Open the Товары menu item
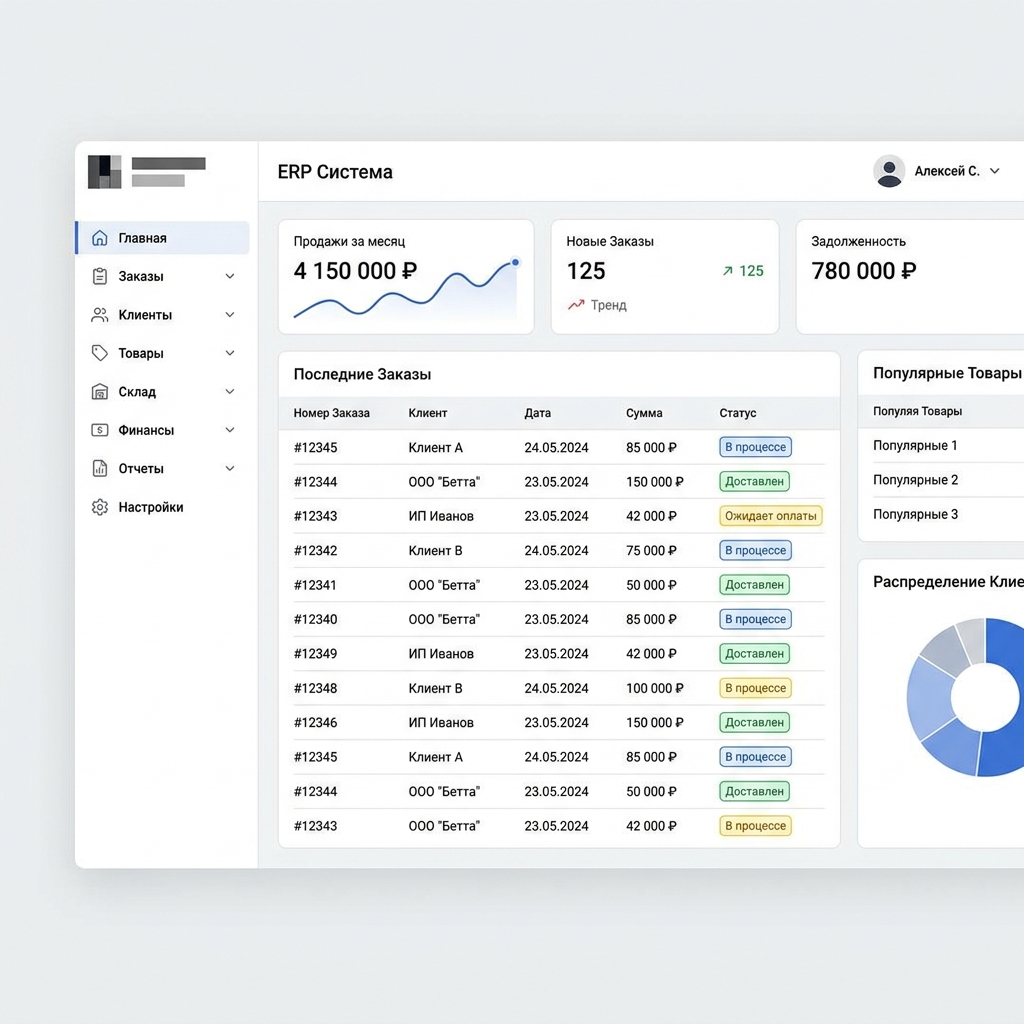 pos(163,353)
